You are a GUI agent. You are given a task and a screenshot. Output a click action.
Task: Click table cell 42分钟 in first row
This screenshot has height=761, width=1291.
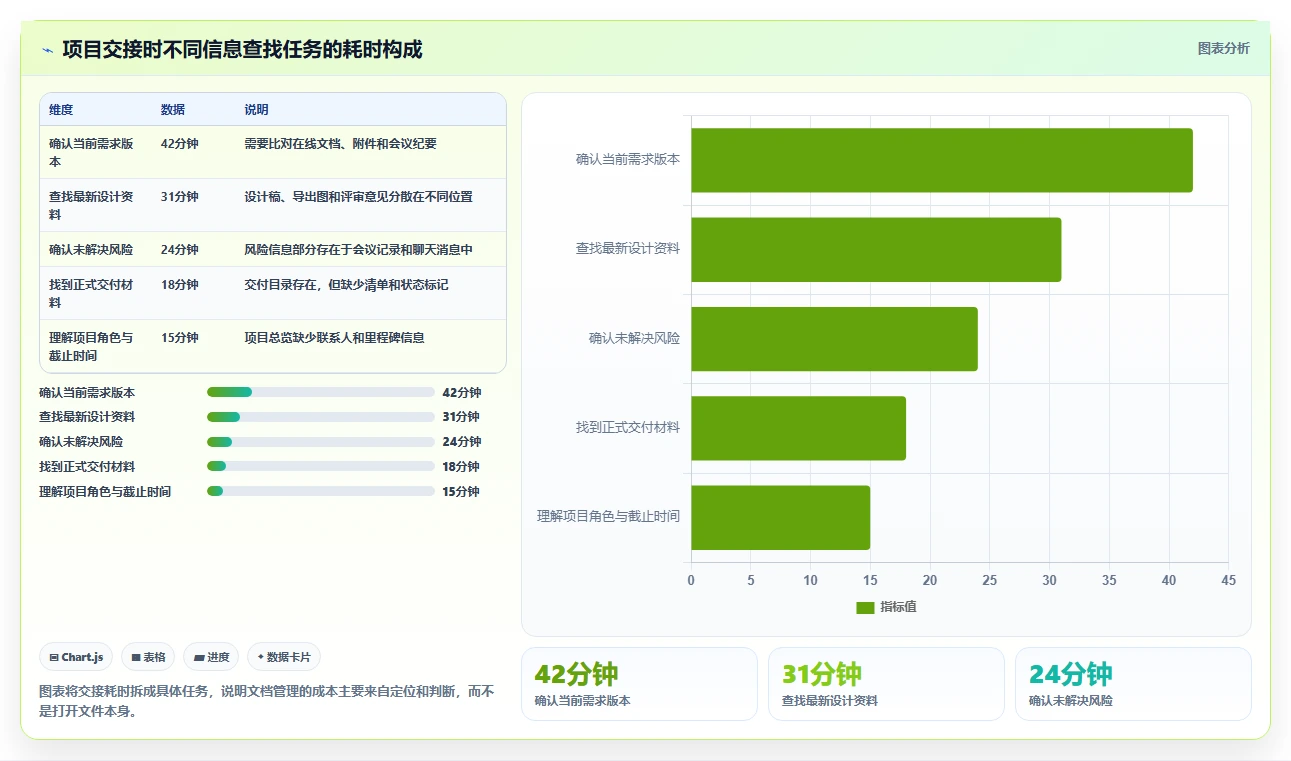[180, 144]
